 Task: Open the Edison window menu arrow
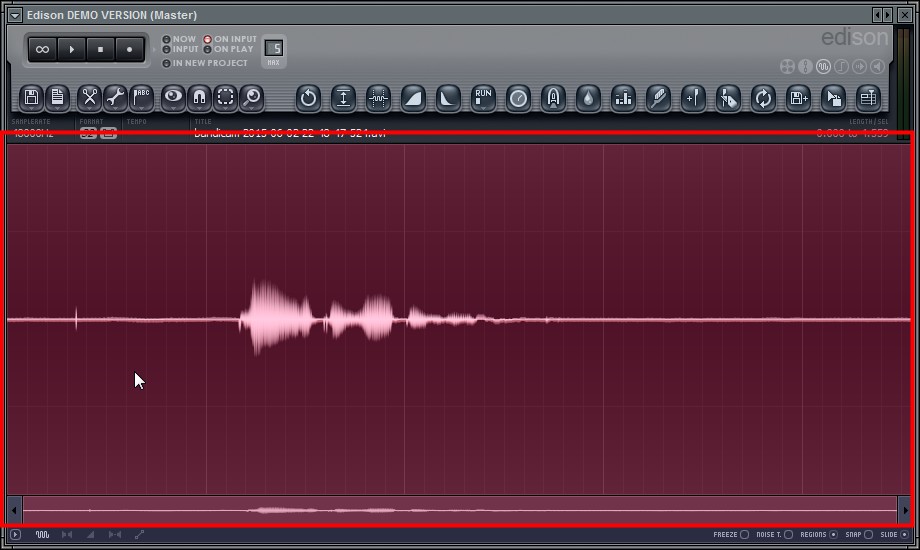click(x=14, y=15)
